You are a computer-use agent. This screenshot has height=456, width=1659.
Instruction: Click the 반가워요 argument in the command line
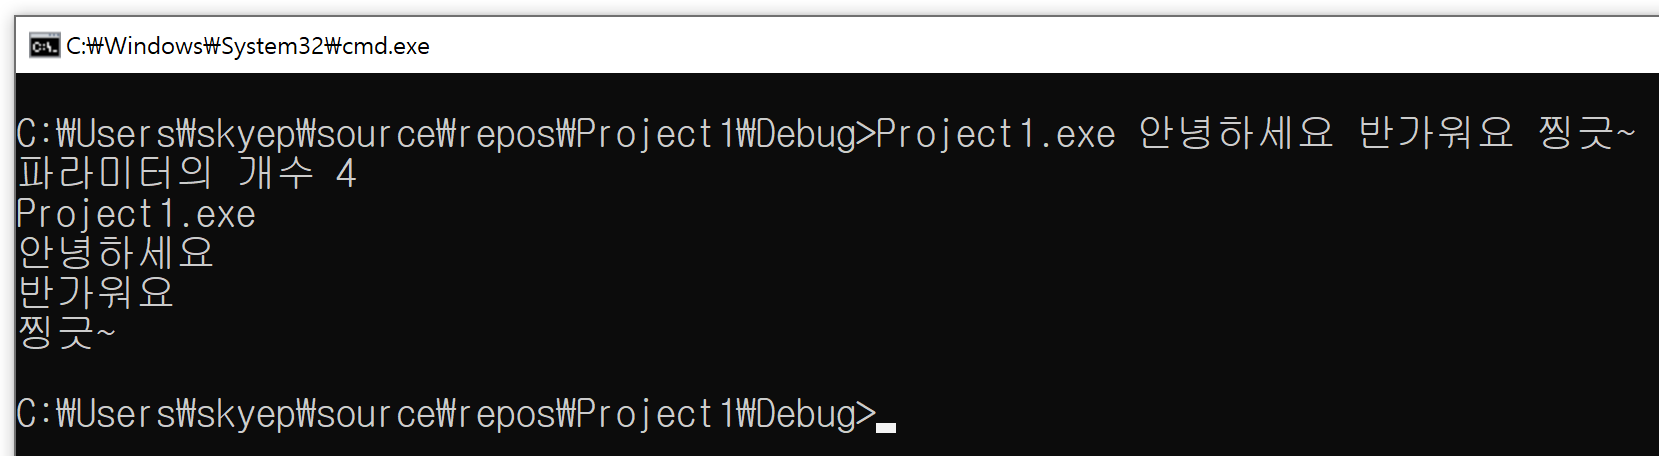1436,134
